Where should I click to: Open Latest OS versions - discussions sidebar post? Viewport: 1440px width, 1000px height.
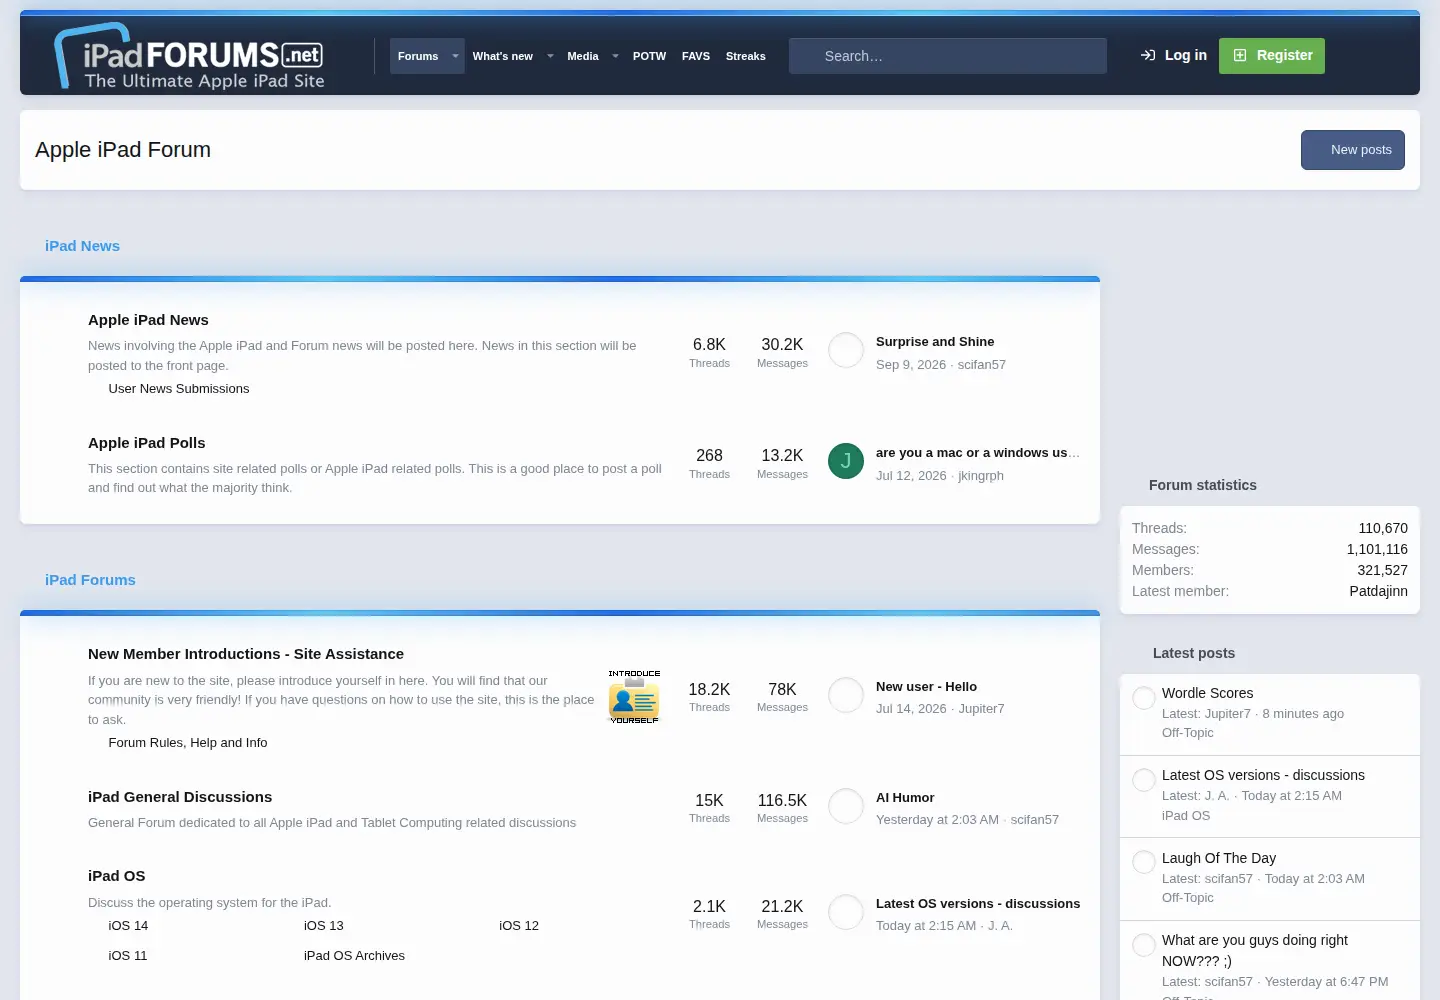point(1263,775)
